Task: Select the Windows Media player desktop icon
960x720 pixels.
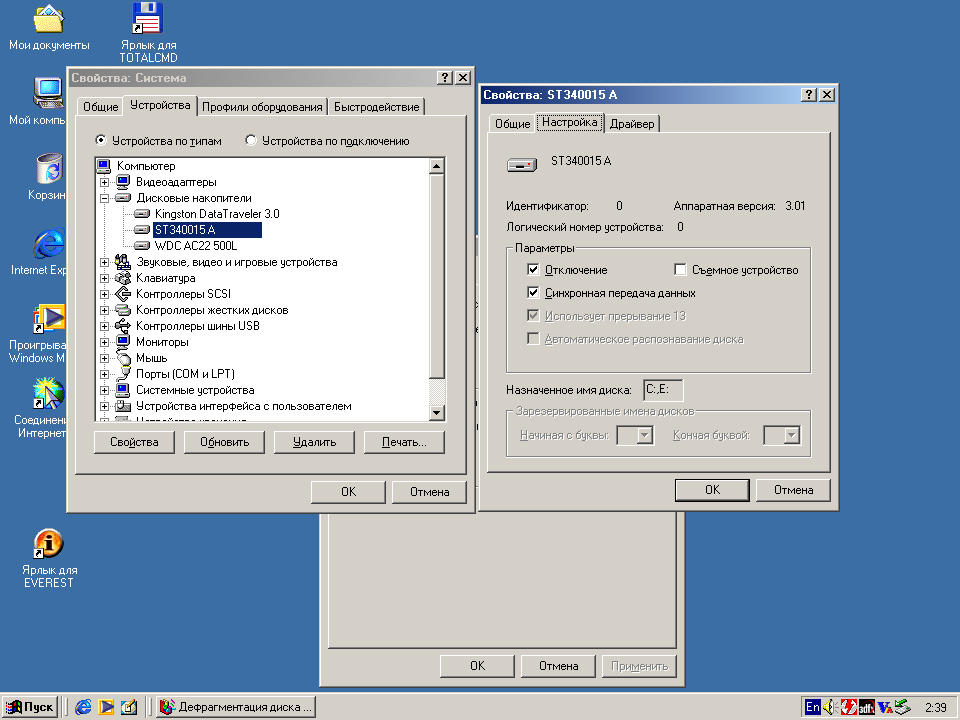Action: [x=48, y=319]
